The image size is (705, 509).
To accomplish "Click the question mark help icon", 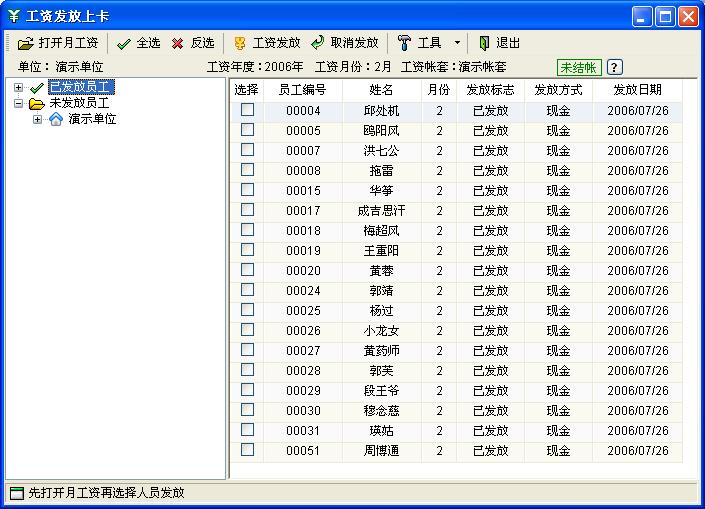I will (614, 67).
